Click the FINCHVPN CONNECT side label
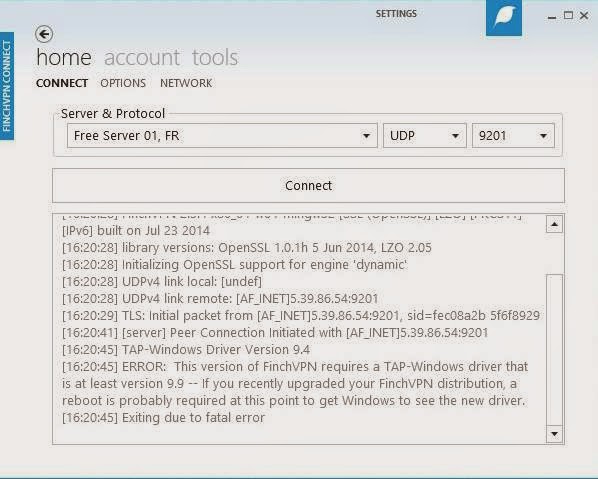Screen dimensions: 598x479 tap(7, 86)
